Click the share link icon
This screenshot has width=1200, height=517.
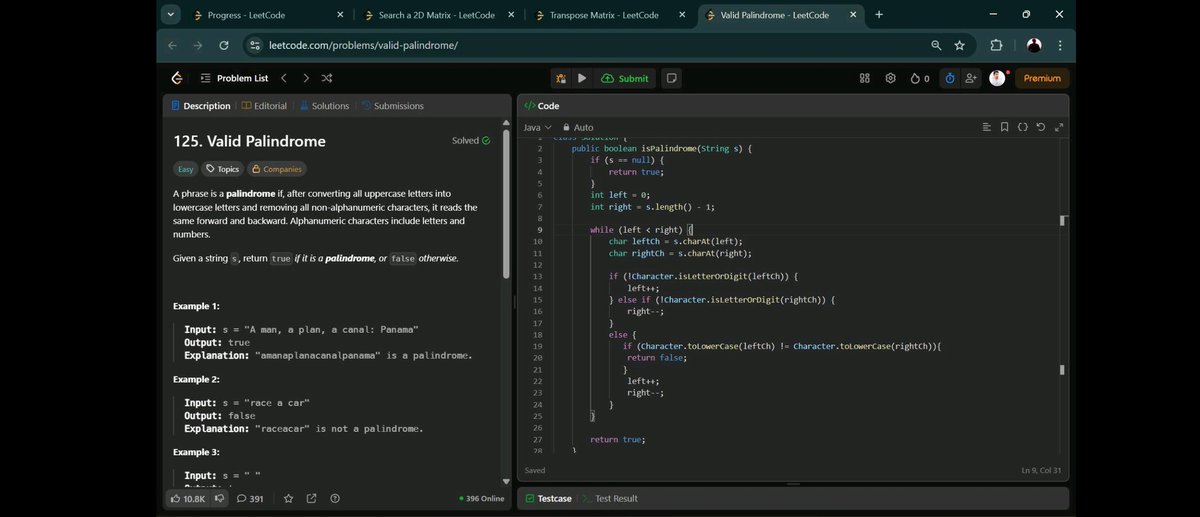(312, 498)
